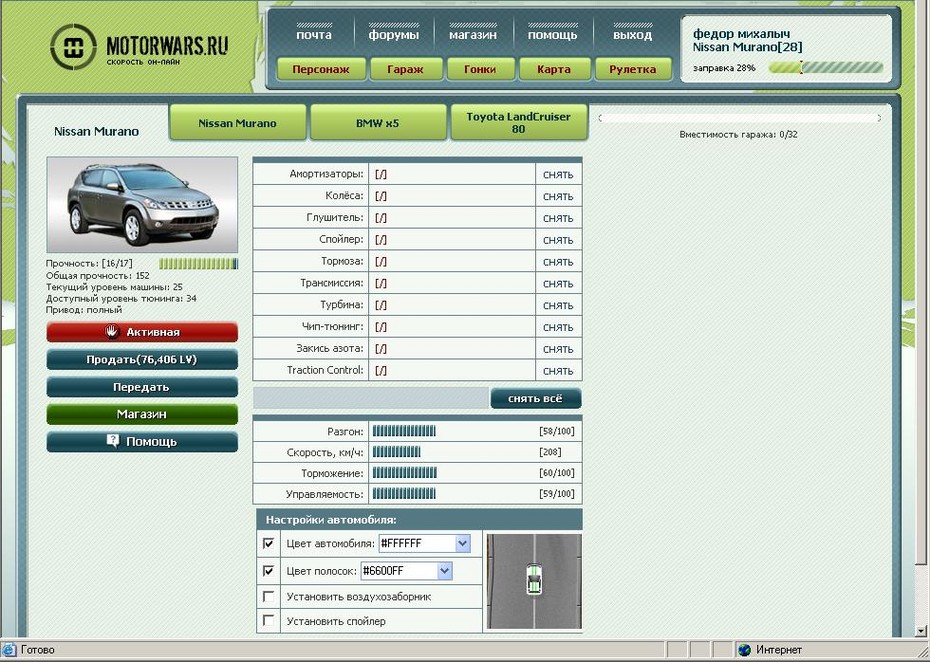Click снять всё button
Screen dimensions: 930x662
[536, 399]
